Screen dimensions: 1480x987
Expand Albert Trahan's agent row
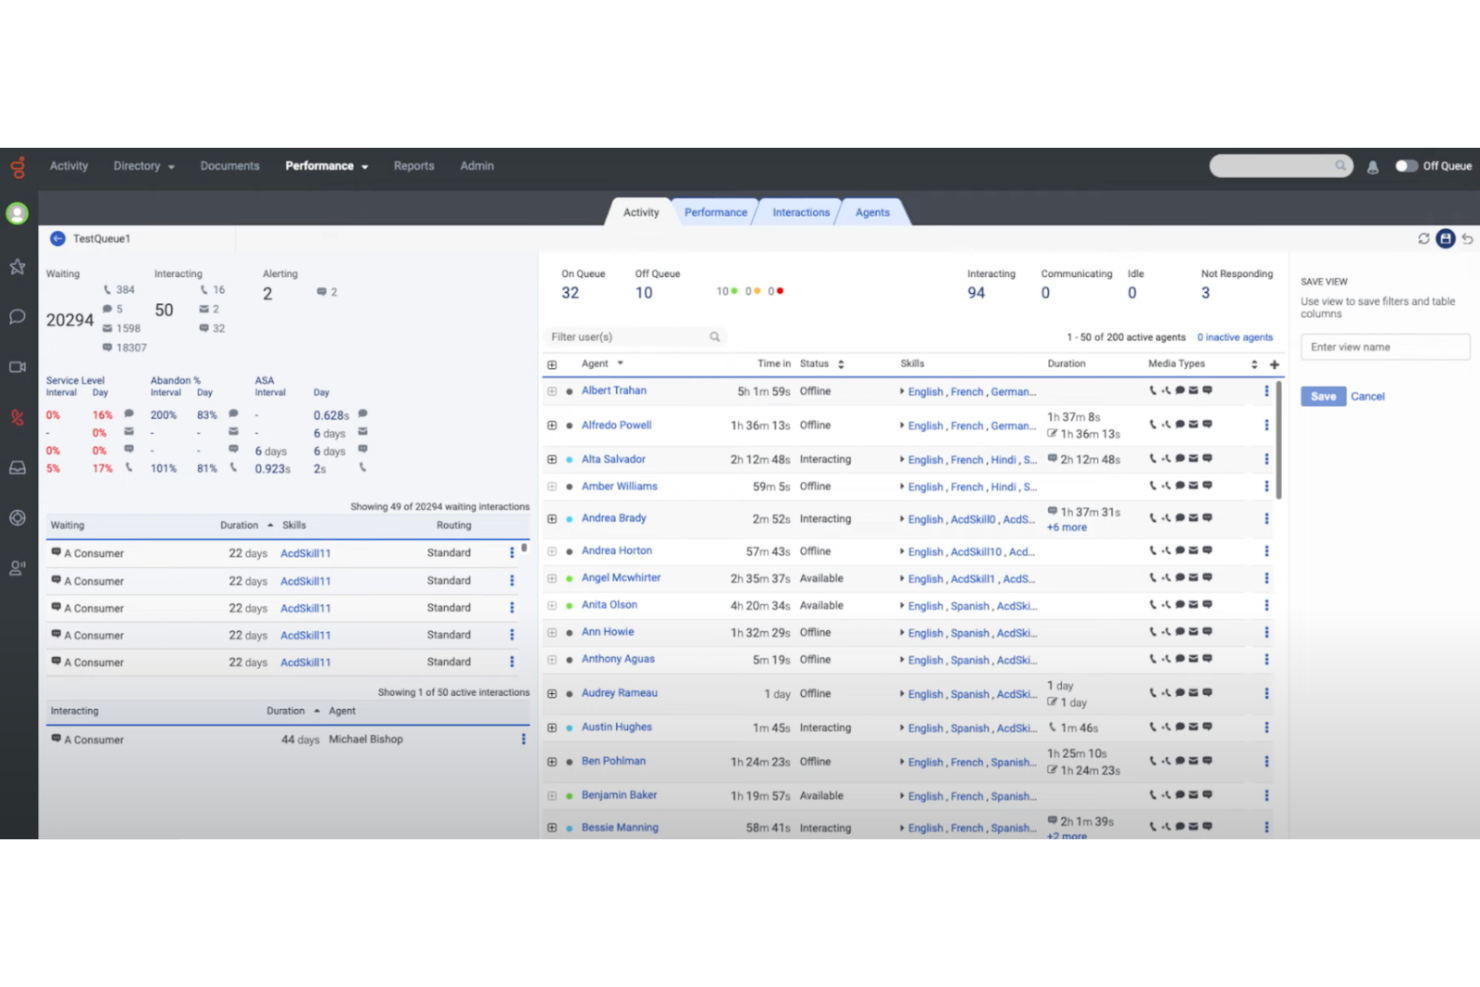pyautogui.click(x=552, y=391)
